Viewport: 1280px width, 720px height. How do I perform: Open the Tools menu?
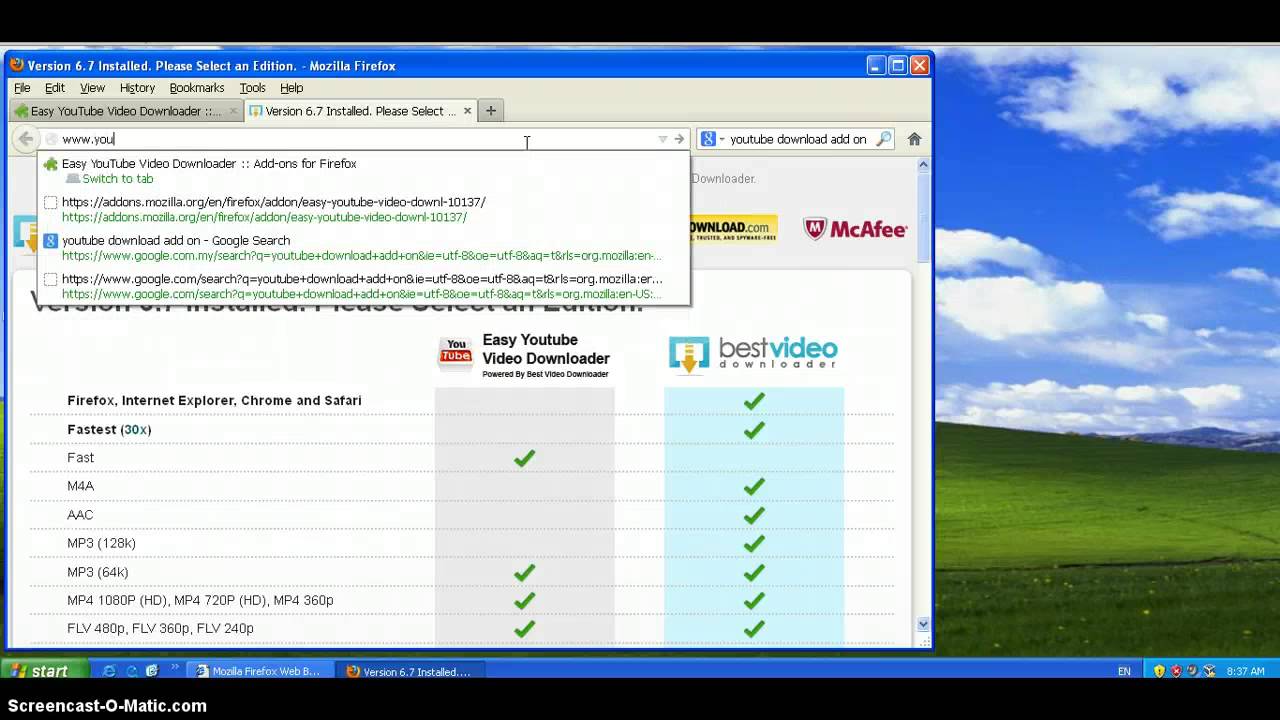(x=252, y=88)
